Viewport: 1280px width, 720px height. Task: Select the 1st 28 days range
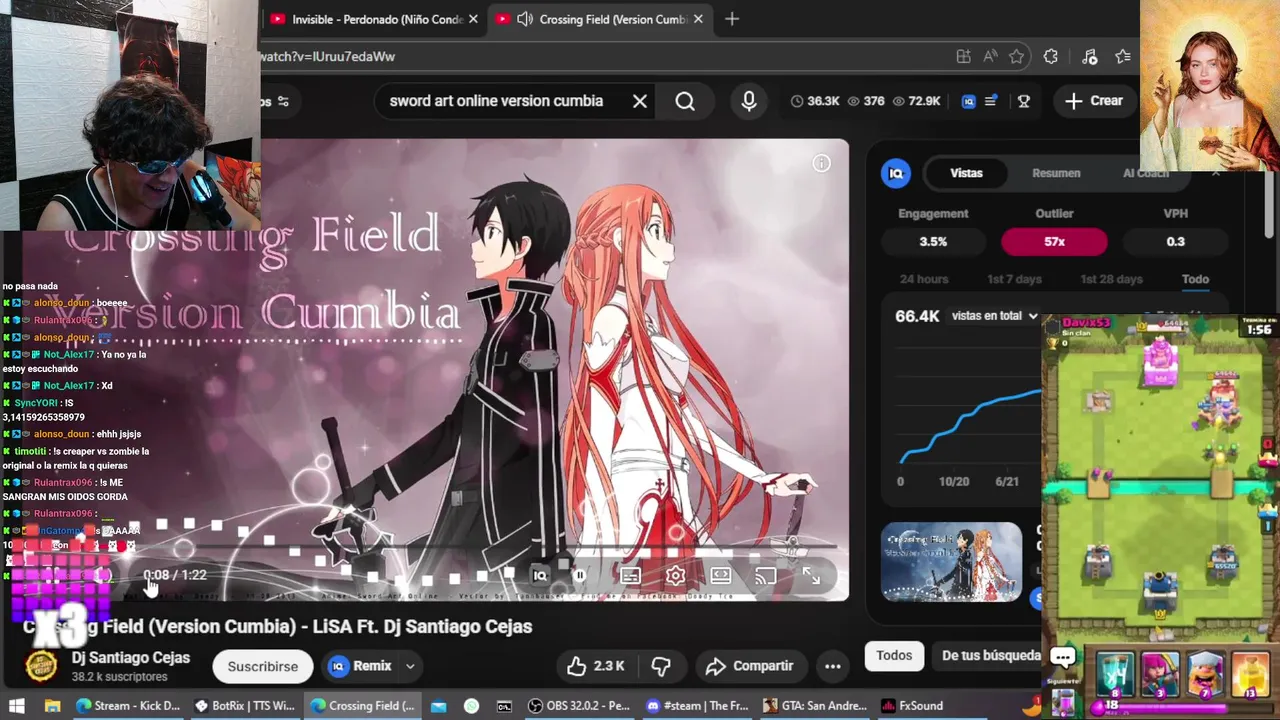pos(1111,280)
